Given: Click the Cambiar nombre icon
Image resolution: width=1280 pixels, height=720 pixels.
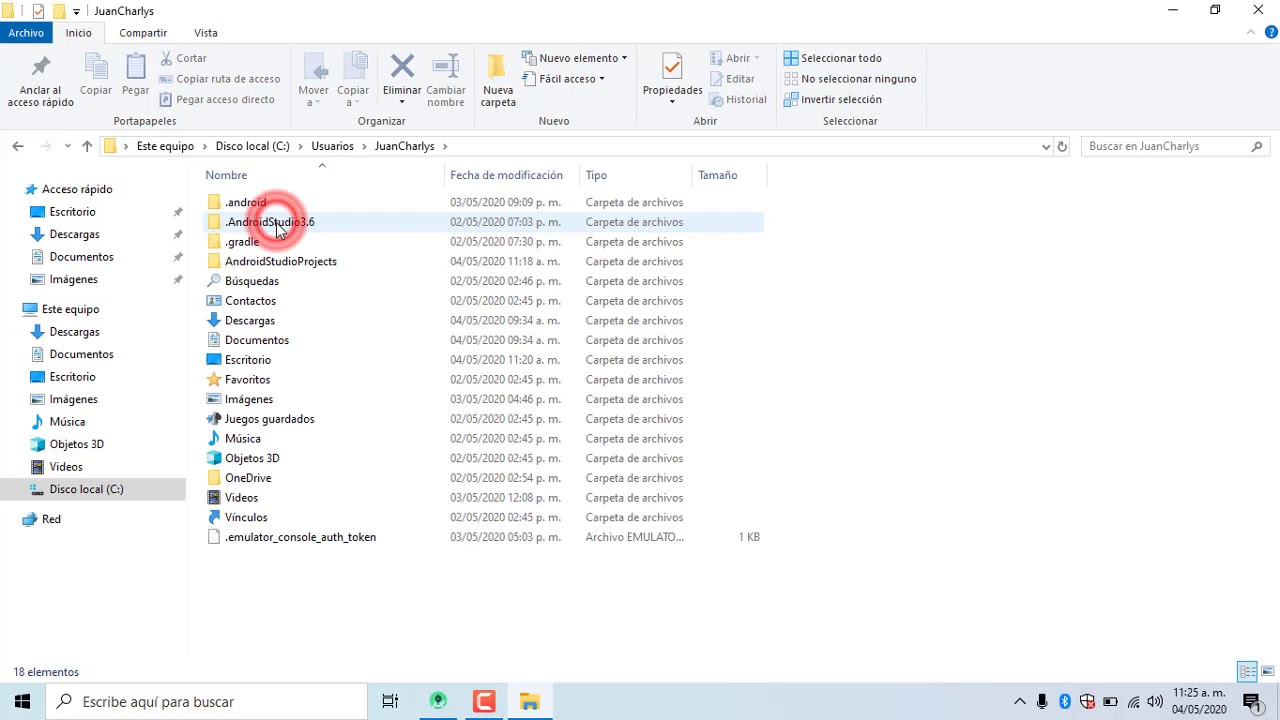Looking at the screenshot, I should pos(446,67).
